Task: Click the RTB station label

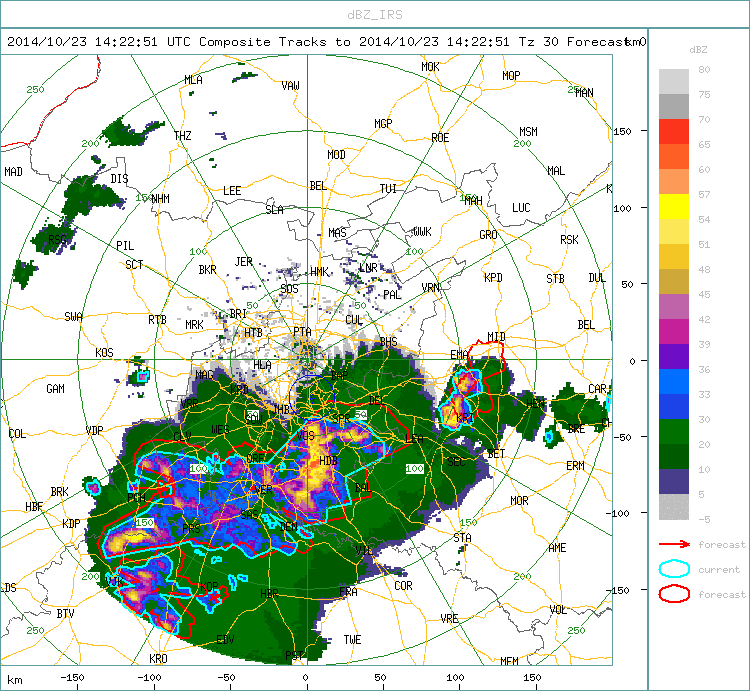Action: (157, 319)
